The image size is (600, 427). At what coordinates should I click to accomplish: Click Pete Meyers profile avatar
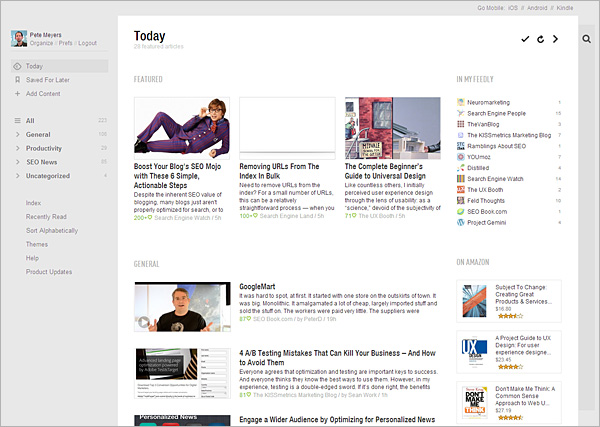[x=18, y=38]
